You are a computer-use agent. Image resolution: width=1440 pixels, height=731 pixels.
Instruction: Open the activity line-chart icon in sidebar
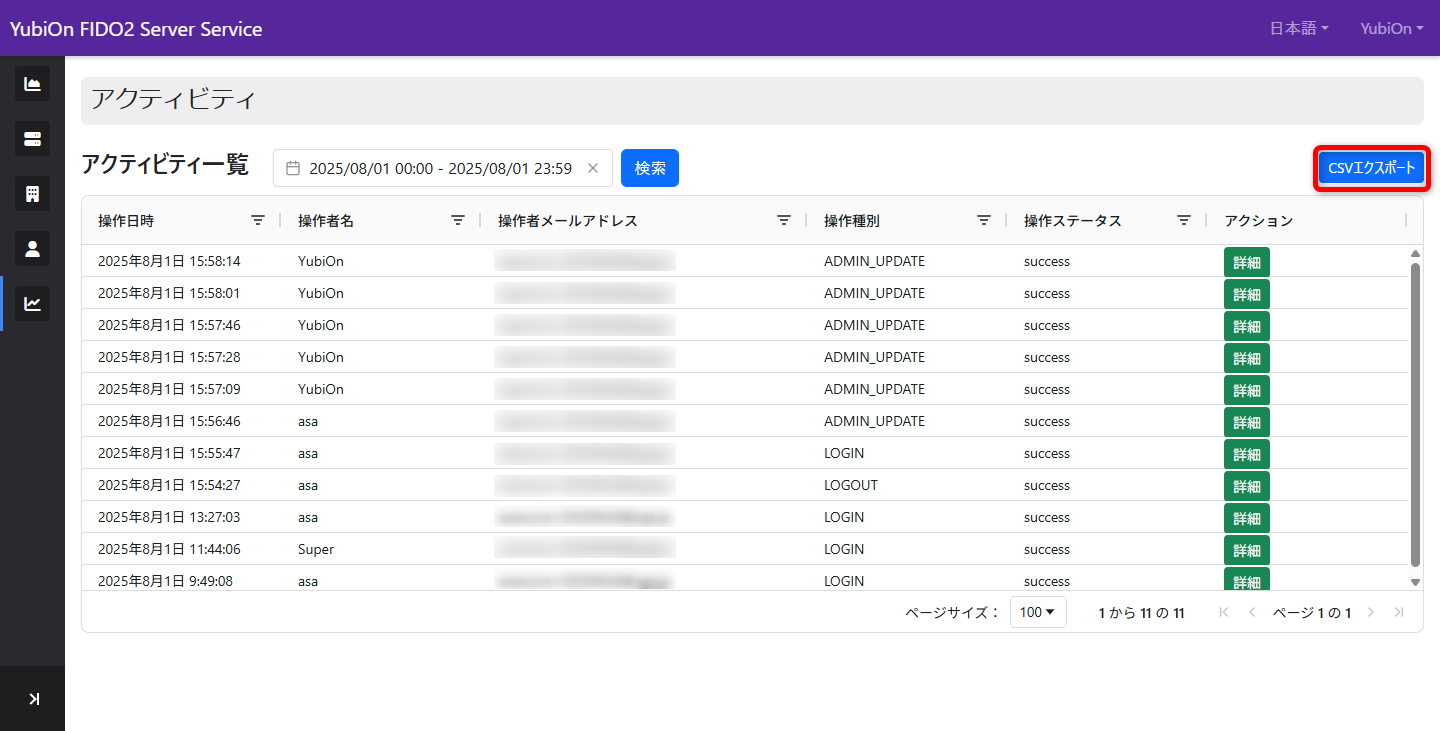pos(32,303)
